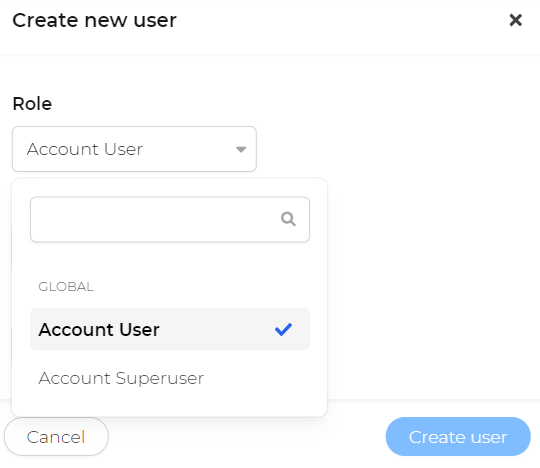
Task: Click the Create user button
Action: [x=458, y=437]
